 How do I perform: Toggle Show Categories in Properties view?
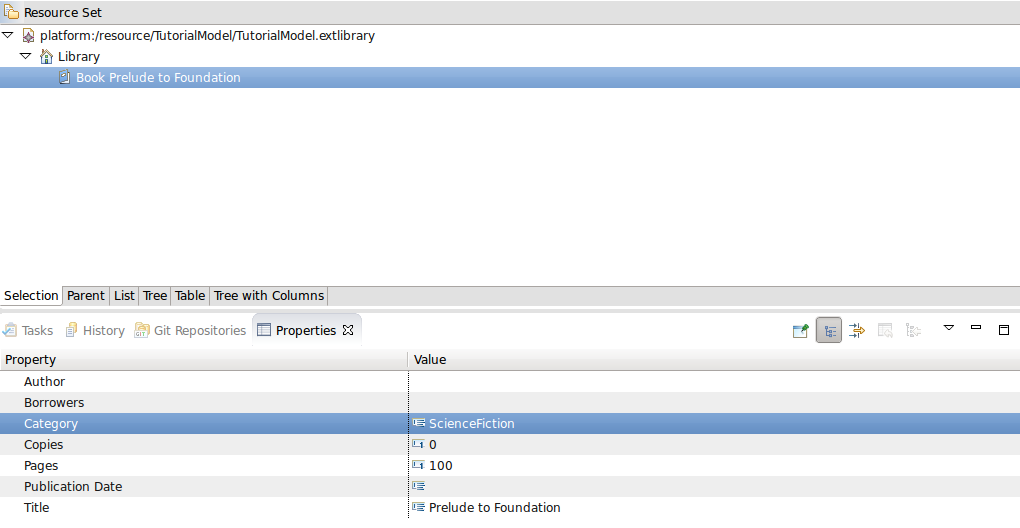pyautogui.click(x=828, y=331)
